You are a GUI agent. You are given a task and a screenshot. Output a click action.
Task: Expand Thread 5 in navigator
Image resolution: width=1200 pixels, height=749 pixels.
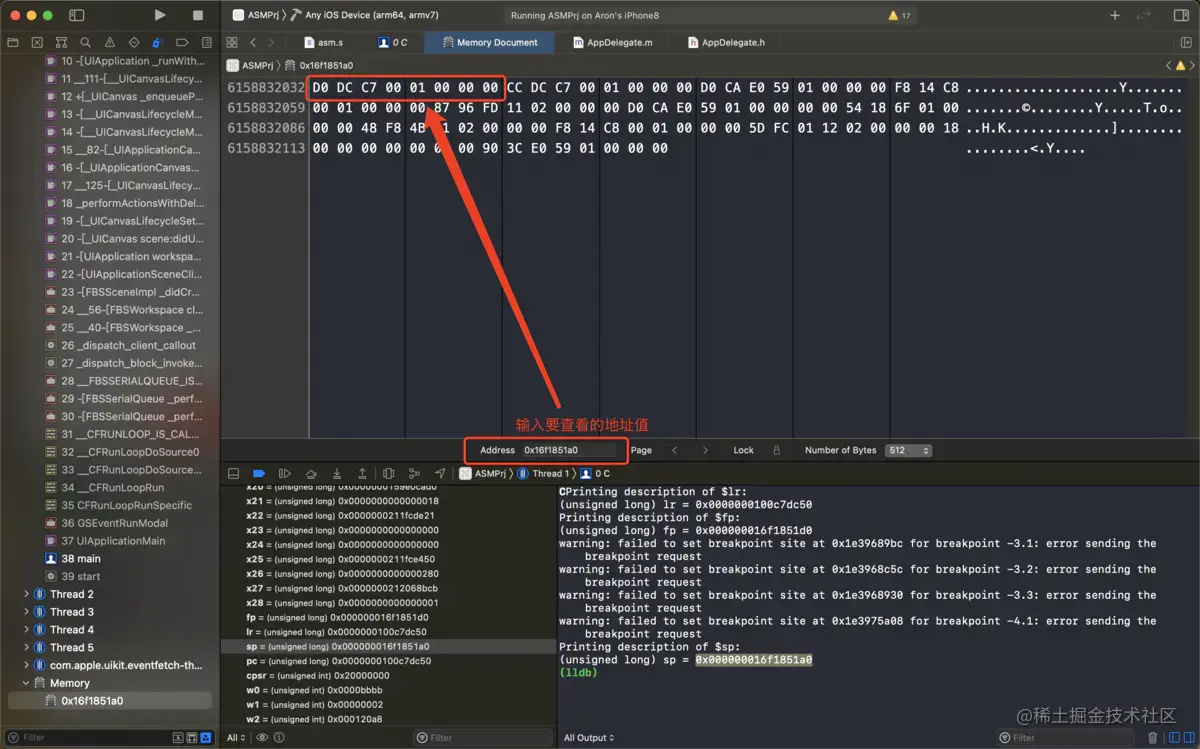click(x=27, y=647)
